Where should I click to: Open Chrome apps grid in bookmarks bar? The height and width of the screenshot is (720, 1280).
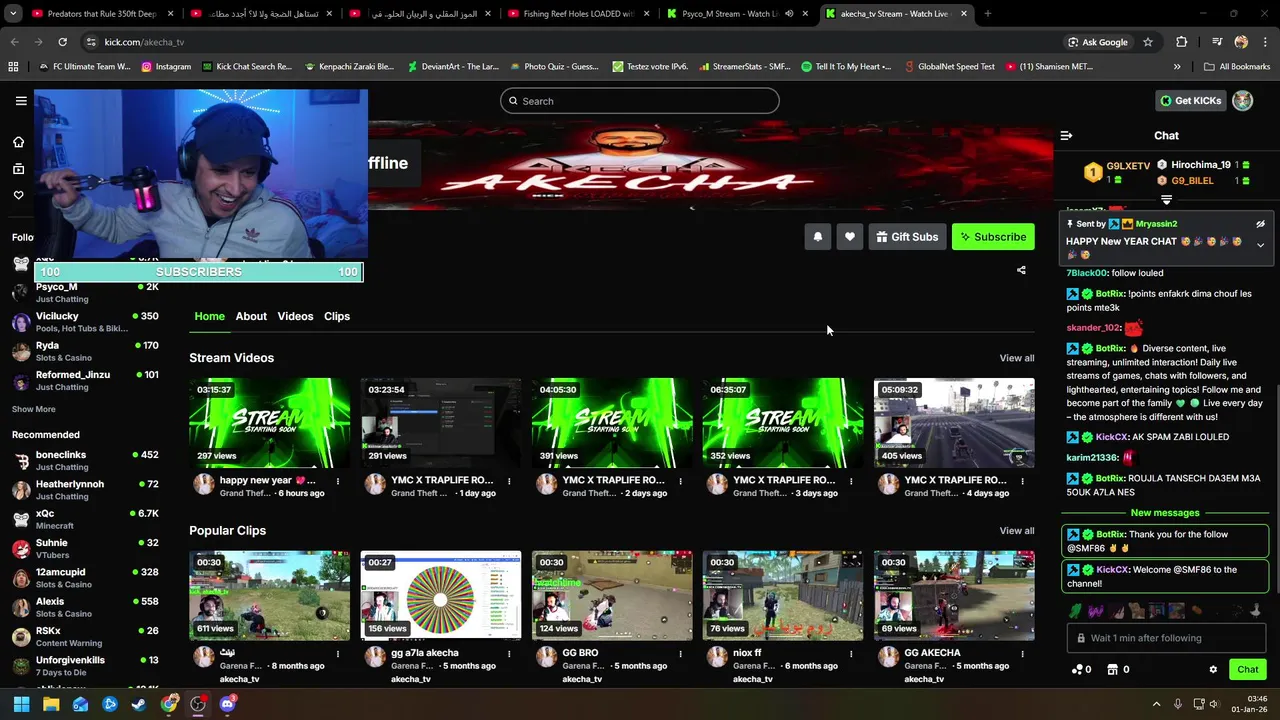coord(13,67)
